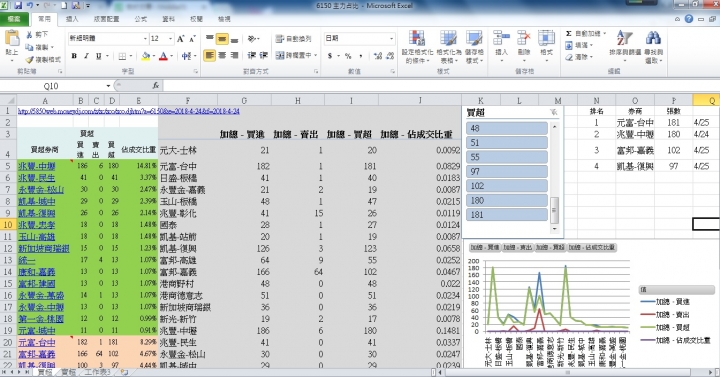
Task: Open Excel Help question mark
Action: [688, 19]
